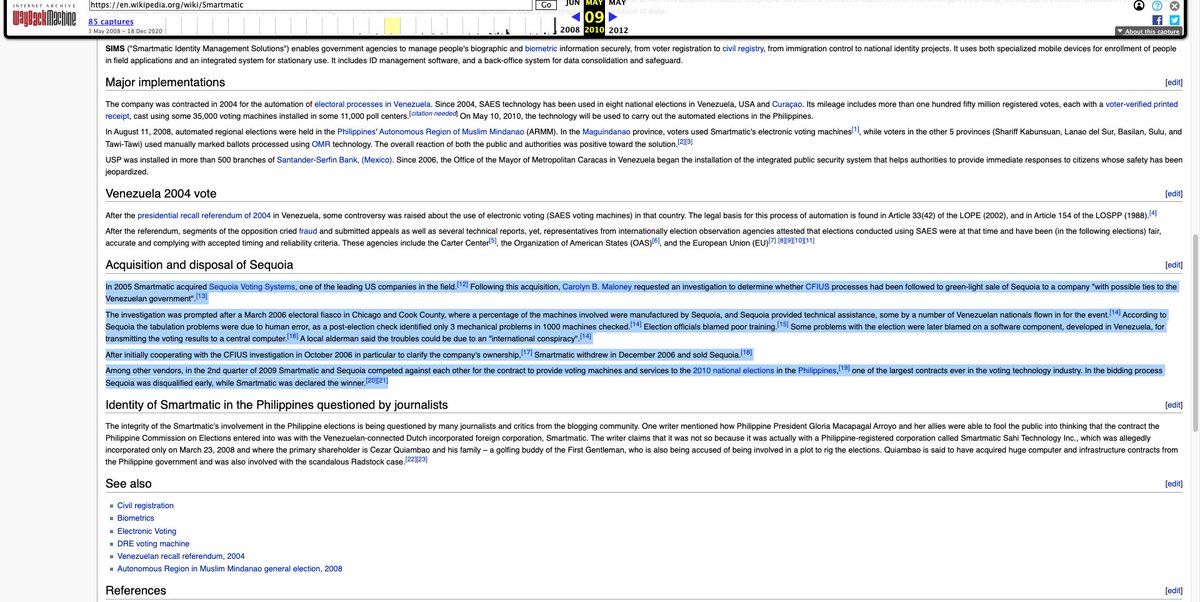Open the Carolyn B. Maloney link
The image size is (1200, 602).
pos(596,287)
